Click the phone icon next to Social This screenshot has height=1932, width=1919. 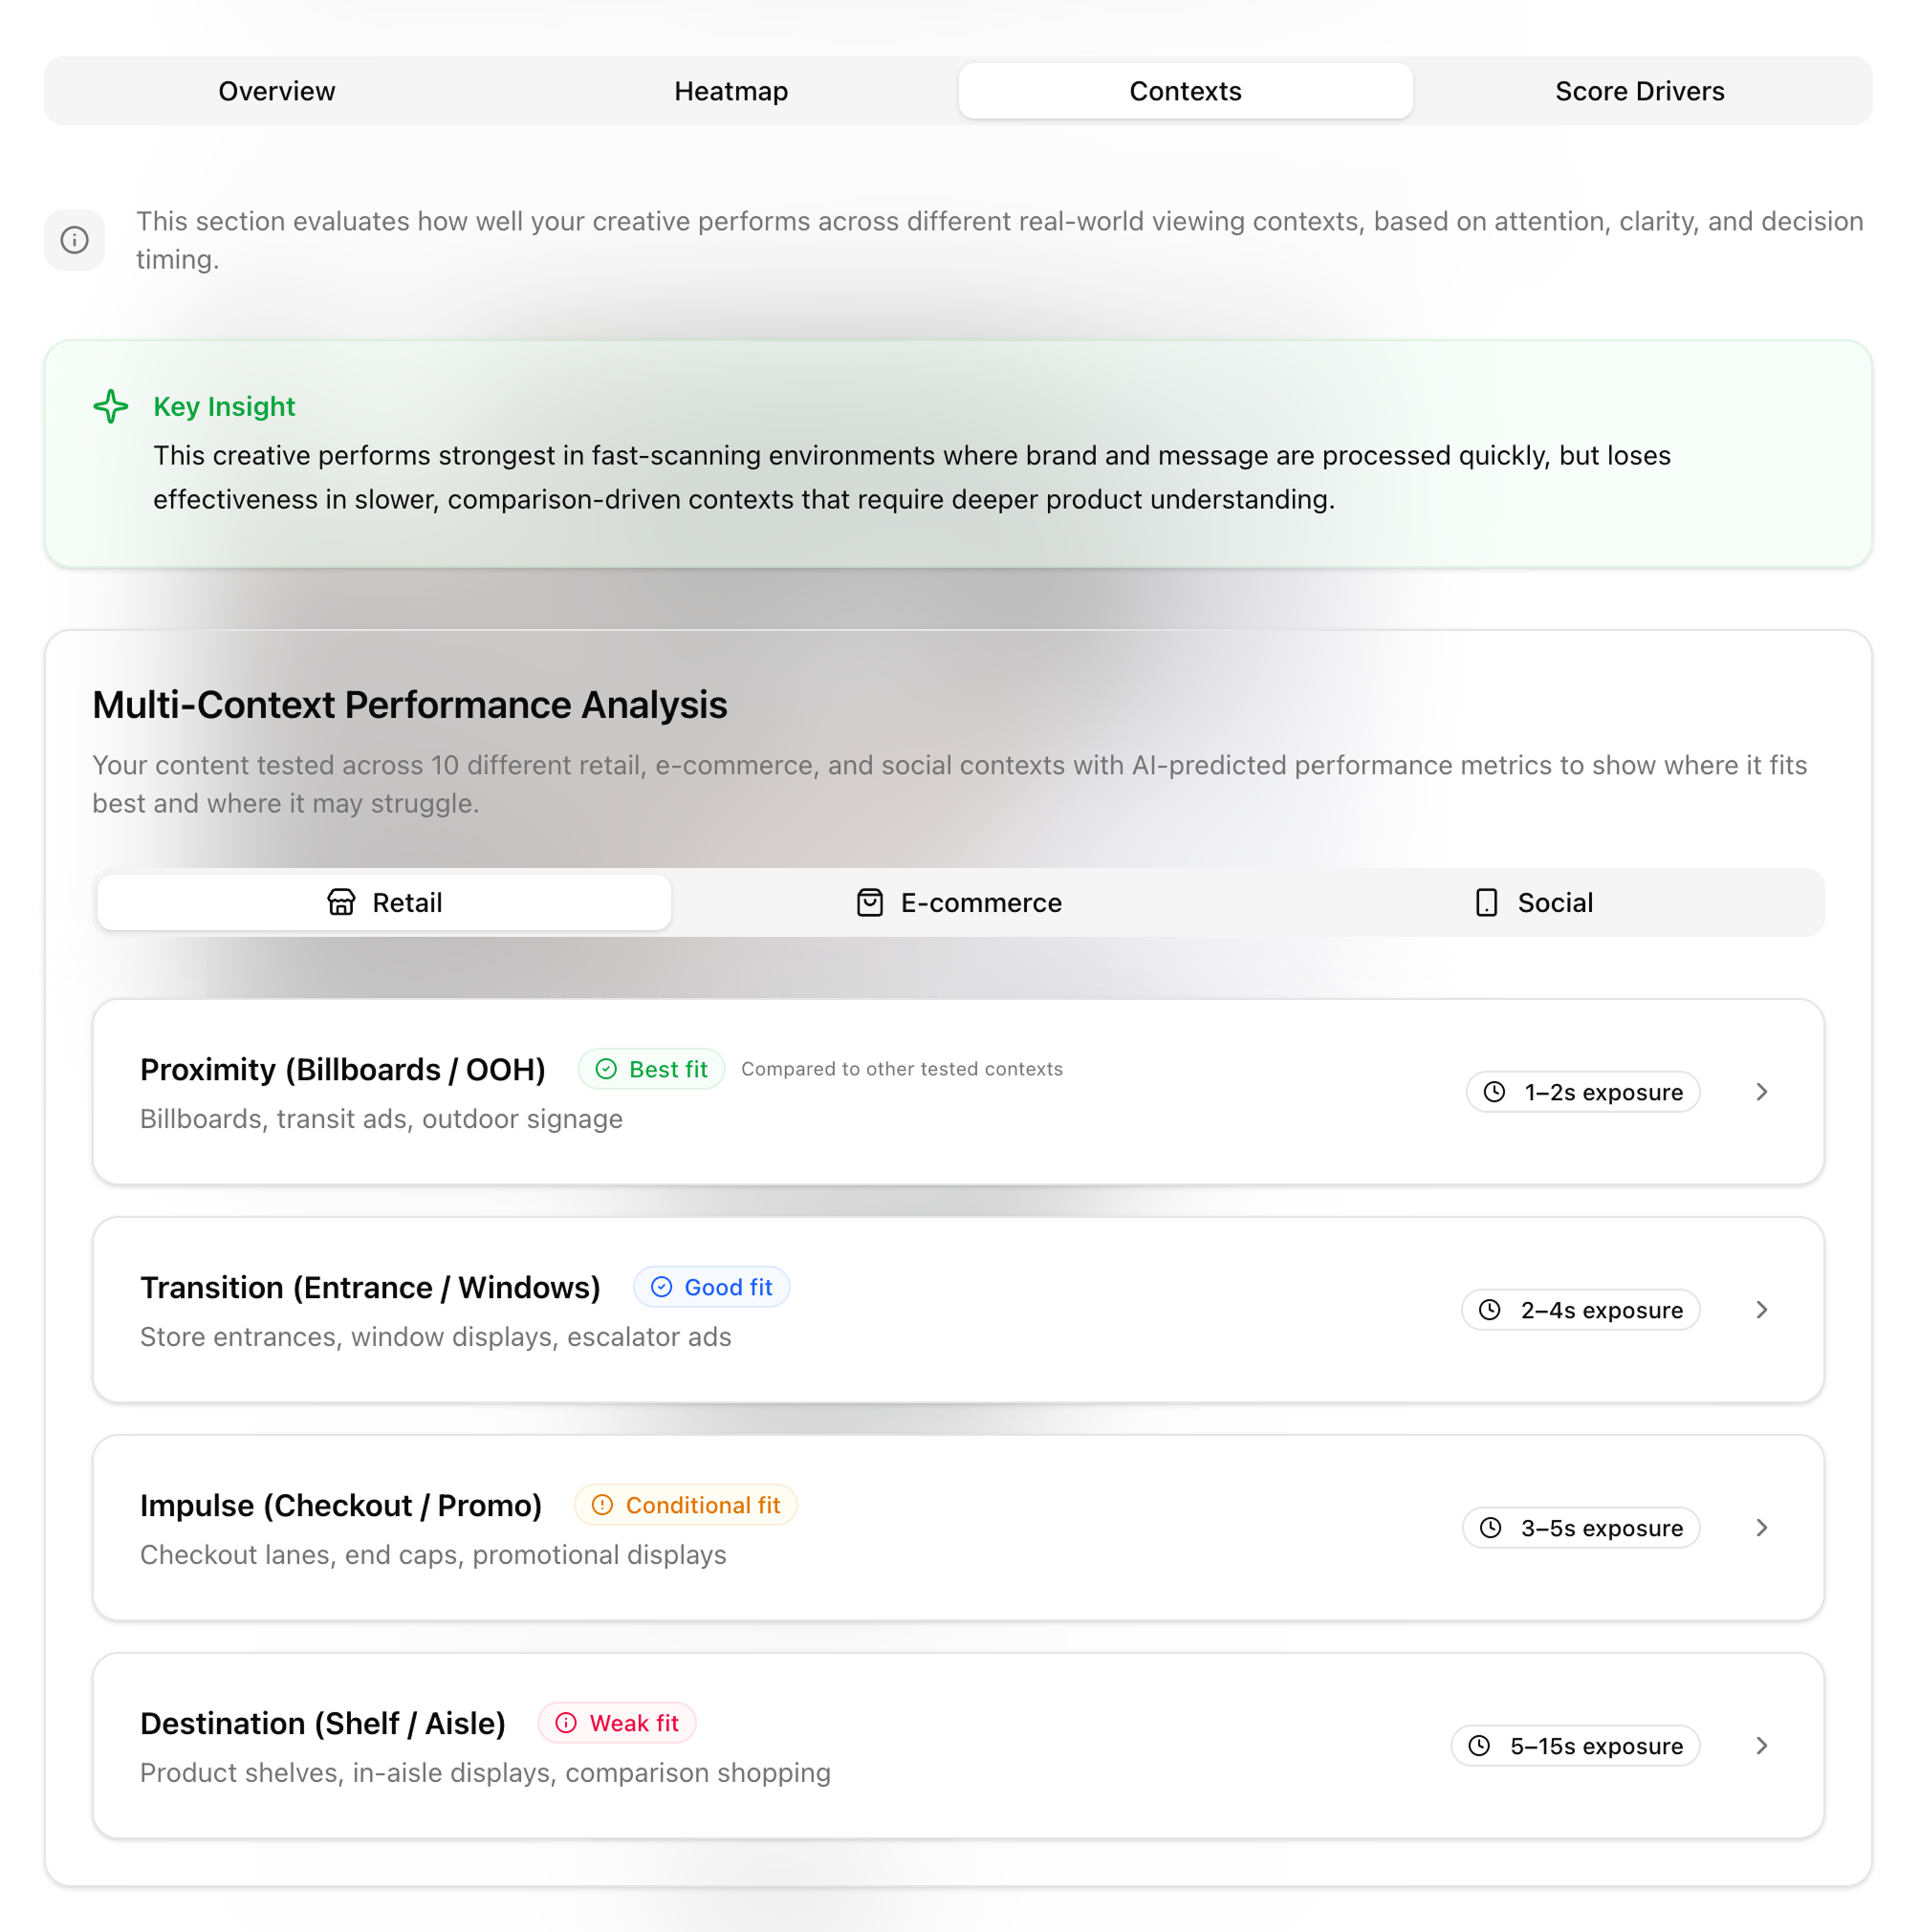[1486, 902]
